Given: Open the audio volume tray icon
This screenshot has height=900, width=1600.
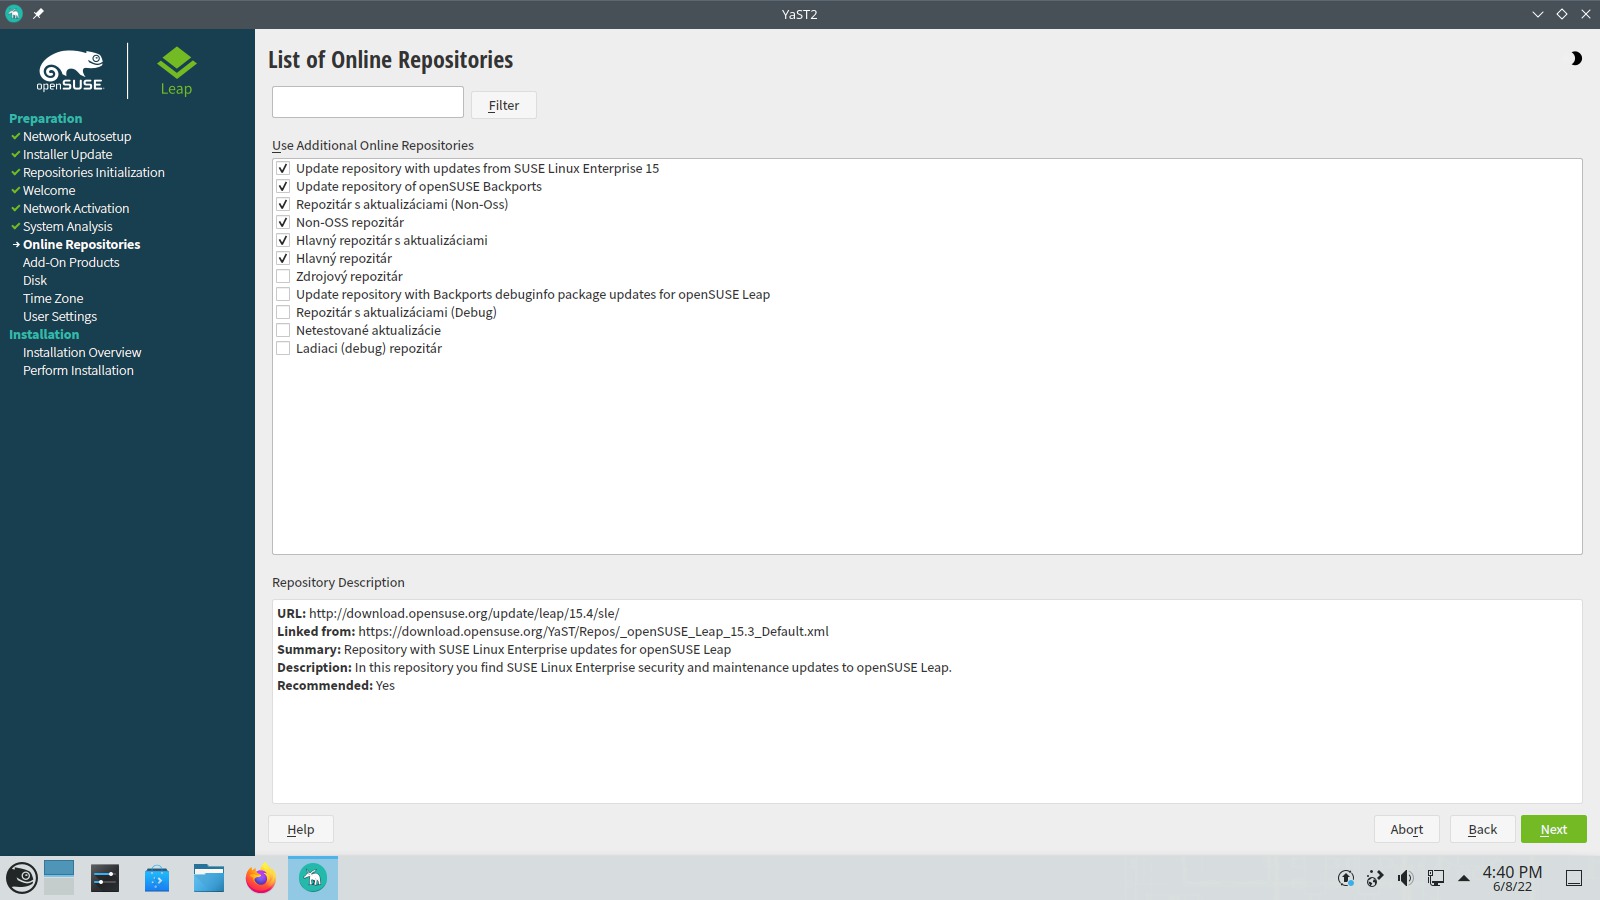Looking at the screenshot, I should [x=1405, y=878].
